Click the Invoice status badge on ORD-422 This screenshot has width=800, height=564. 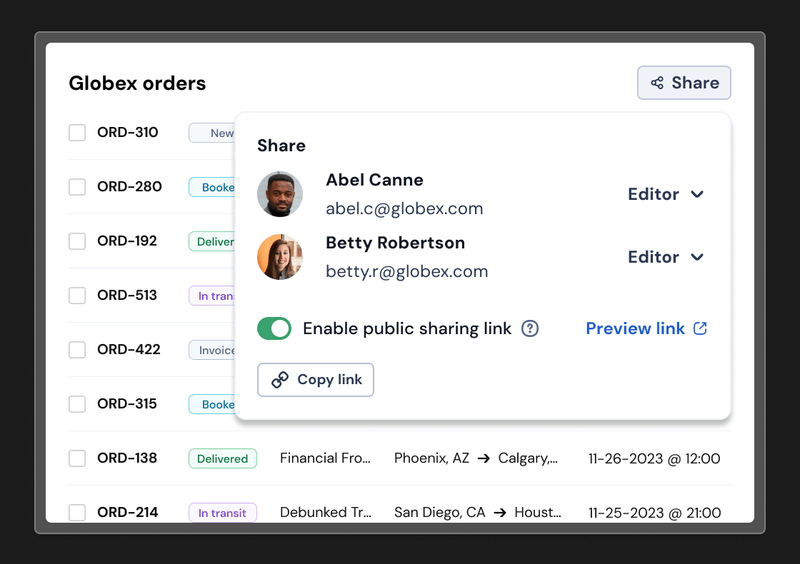(212, 350)
